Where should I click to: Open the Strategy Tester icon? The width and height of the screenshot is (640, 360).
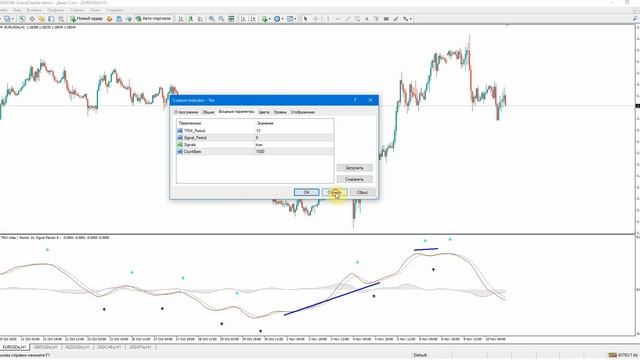(61, 19)
